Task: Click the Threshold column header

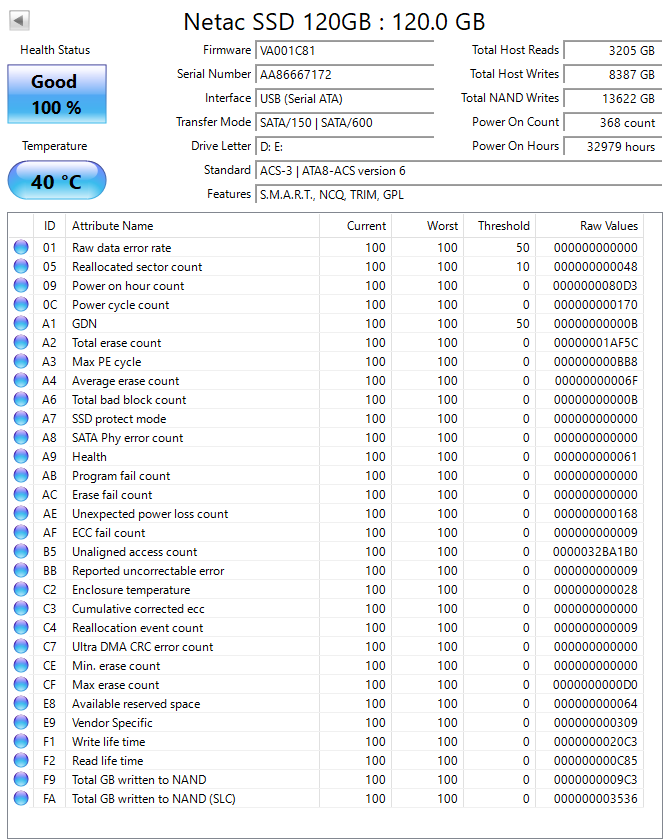Action: [499, 226]
